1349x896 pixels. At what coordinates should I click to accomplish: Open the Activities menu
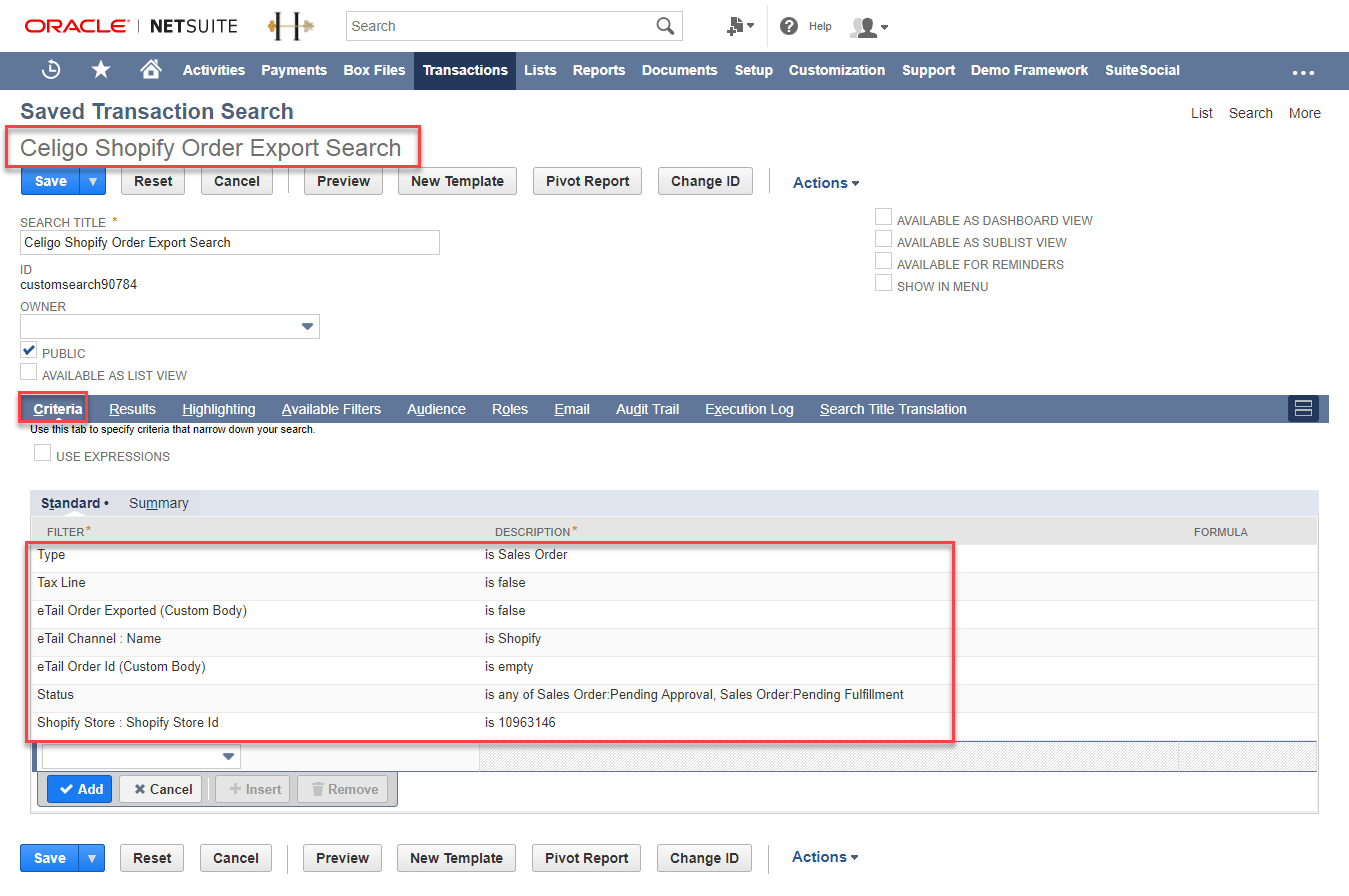(214, 70)
